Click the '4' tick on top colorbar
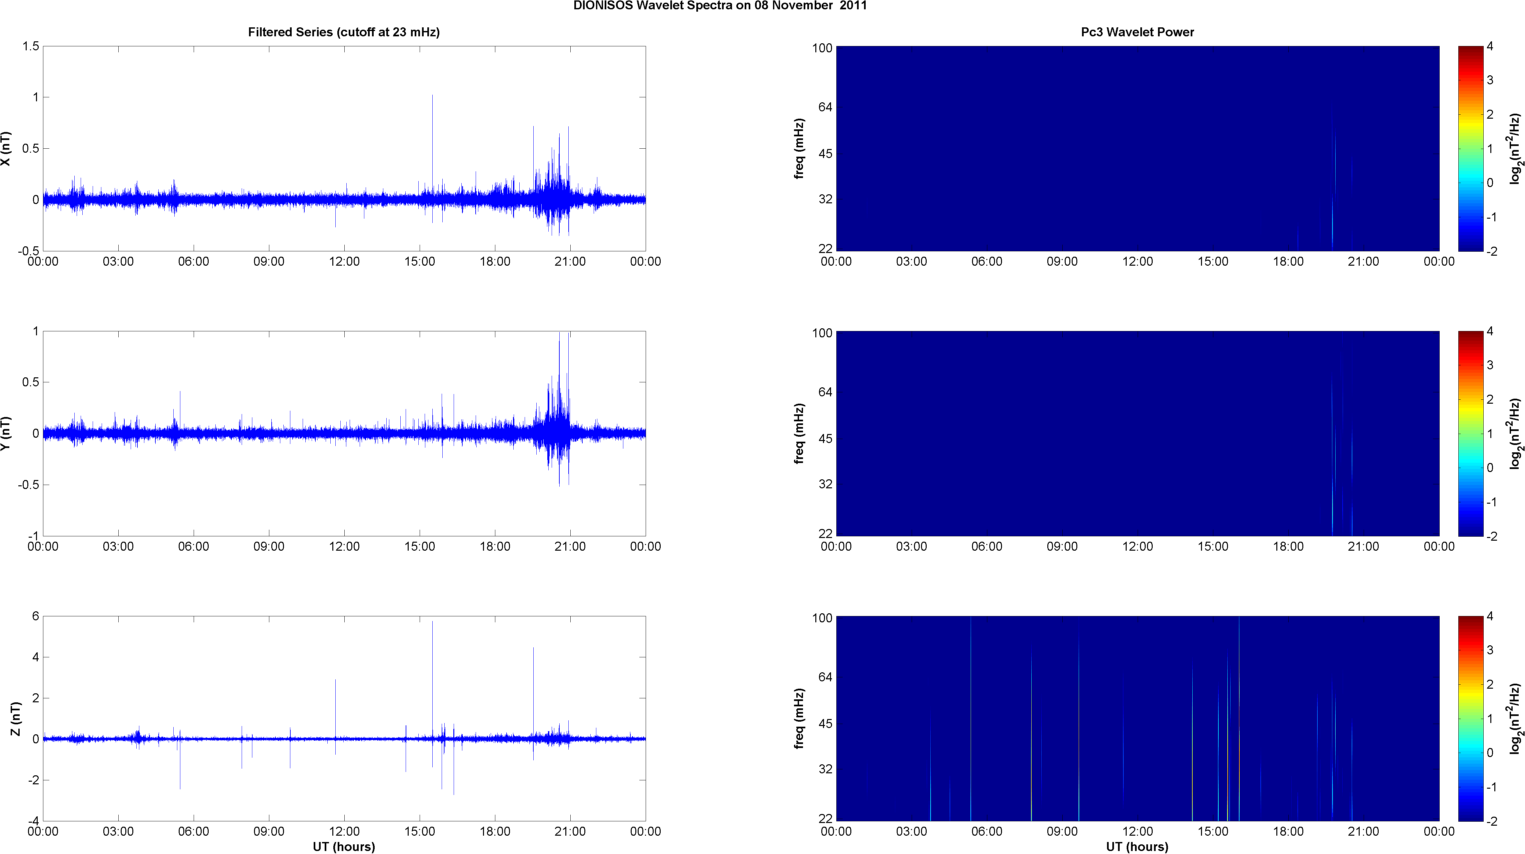The height and width of the screenshot is (854, 1525). [1490, 46]
